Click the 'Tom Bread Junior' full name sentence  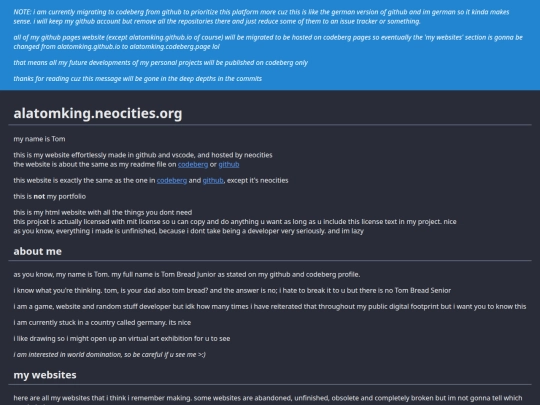point(187,274)
